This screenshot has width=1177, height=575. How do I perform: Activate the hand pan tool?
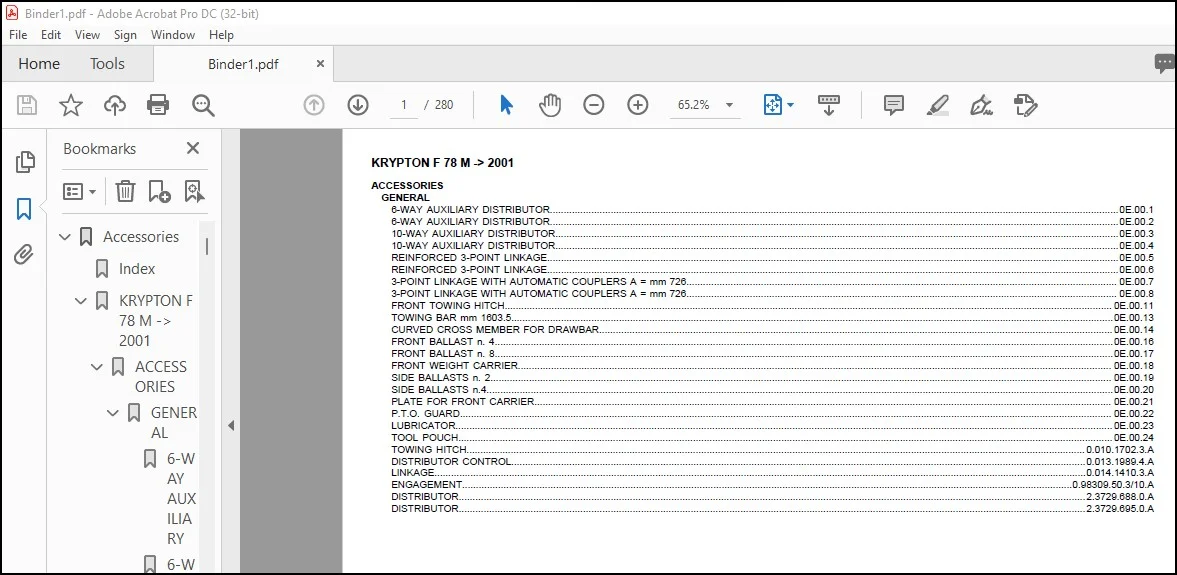click(x=550, y=105)
